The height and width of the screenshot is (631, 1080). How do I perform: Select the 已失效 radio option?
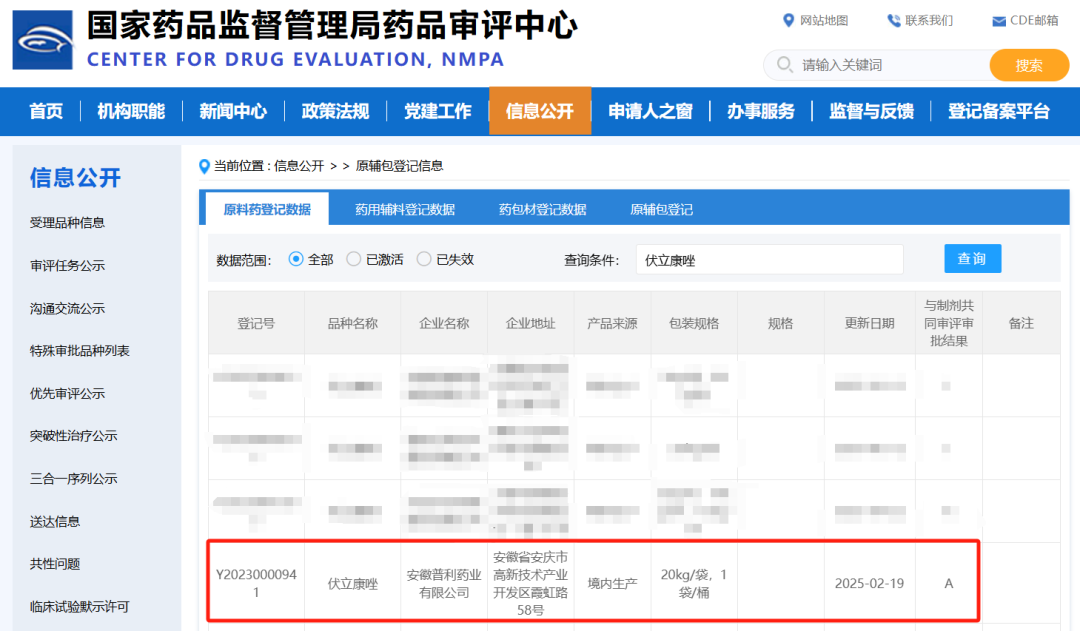tap(424, 259)
